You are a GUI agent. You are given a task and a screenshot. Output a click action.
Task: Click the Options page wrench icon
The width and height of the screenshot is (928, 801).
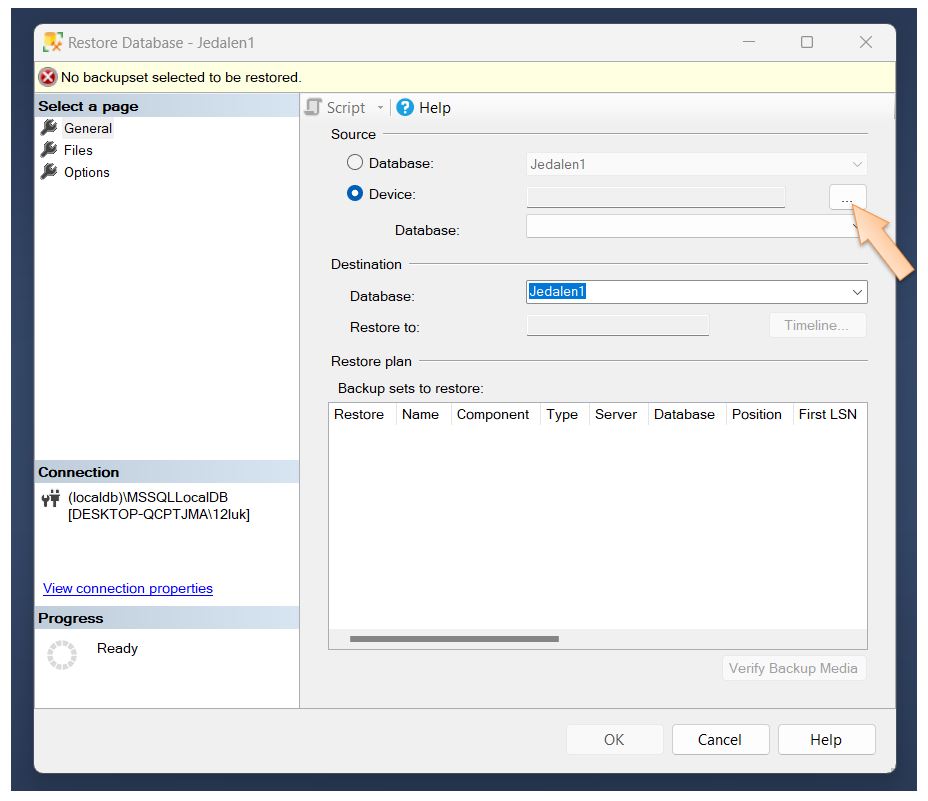coord(49,172)
